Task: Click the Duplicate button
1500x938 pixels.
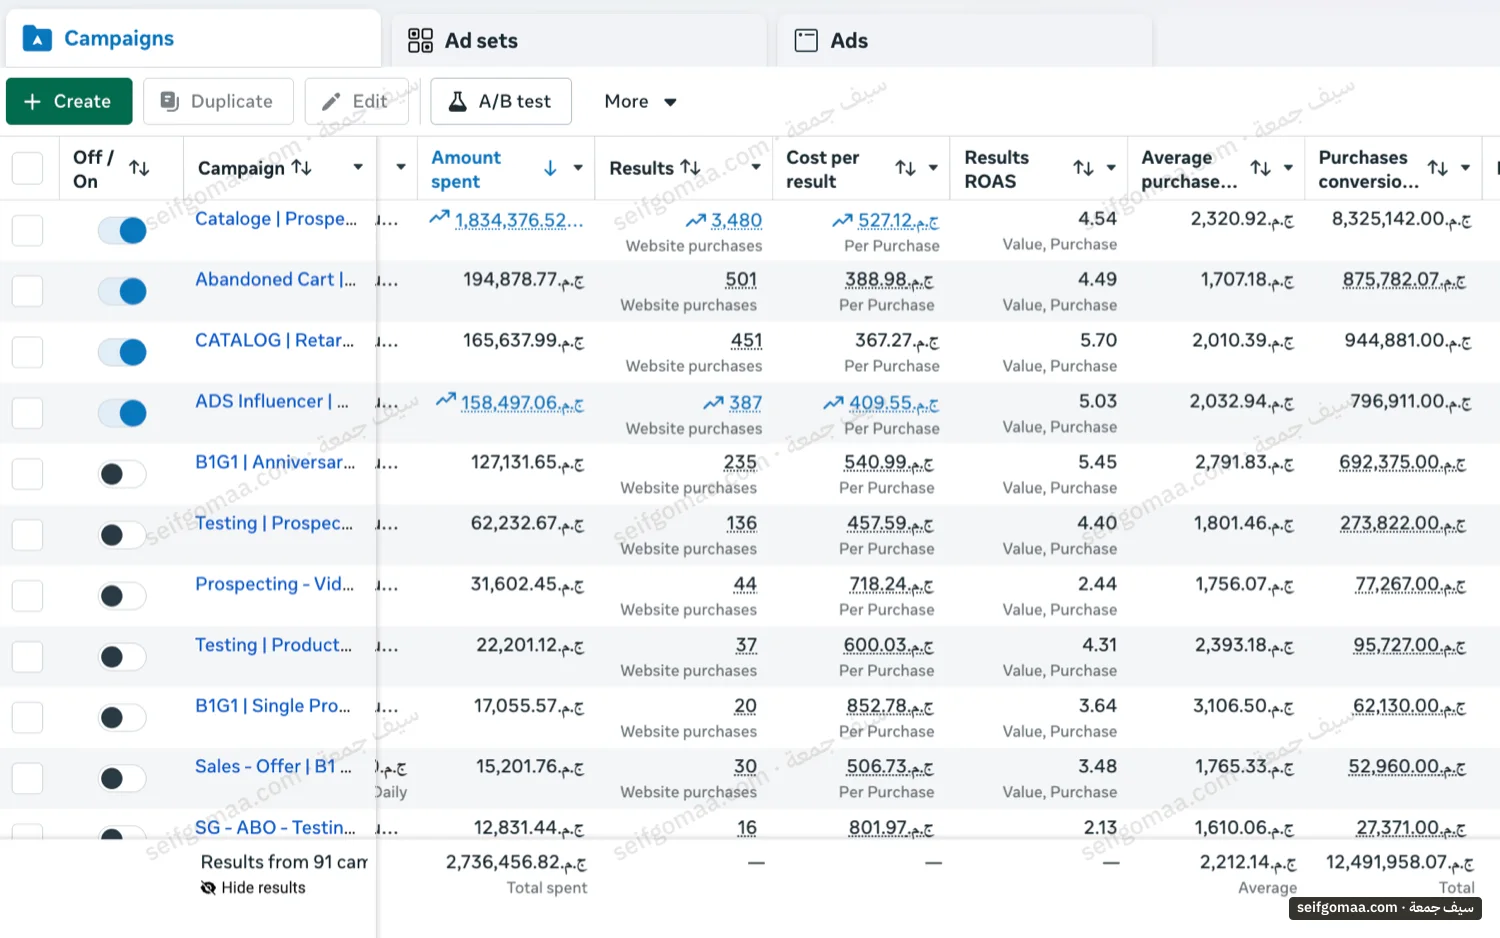Action: (218, 101)
